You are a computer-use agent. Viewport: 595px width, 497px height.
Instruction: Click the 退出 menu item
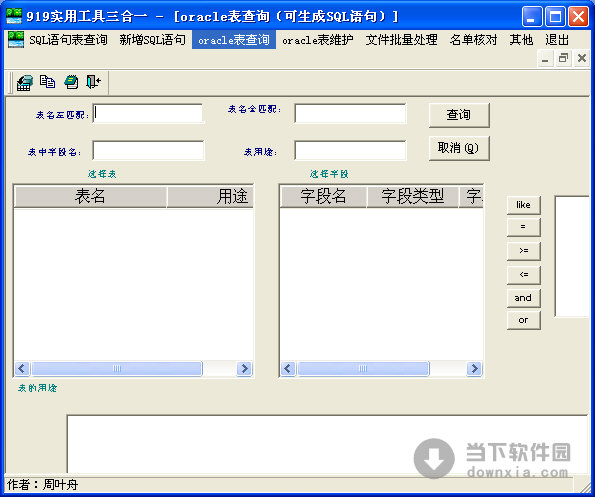click(x=557, y=40)
